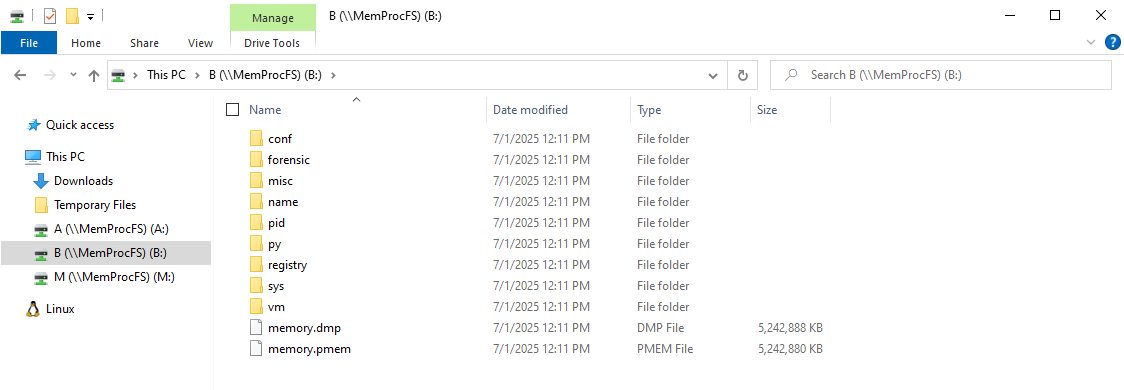Screen dimensions: 1124x390
Task: Open the Help question mark icon
Action: [1113, 42]
